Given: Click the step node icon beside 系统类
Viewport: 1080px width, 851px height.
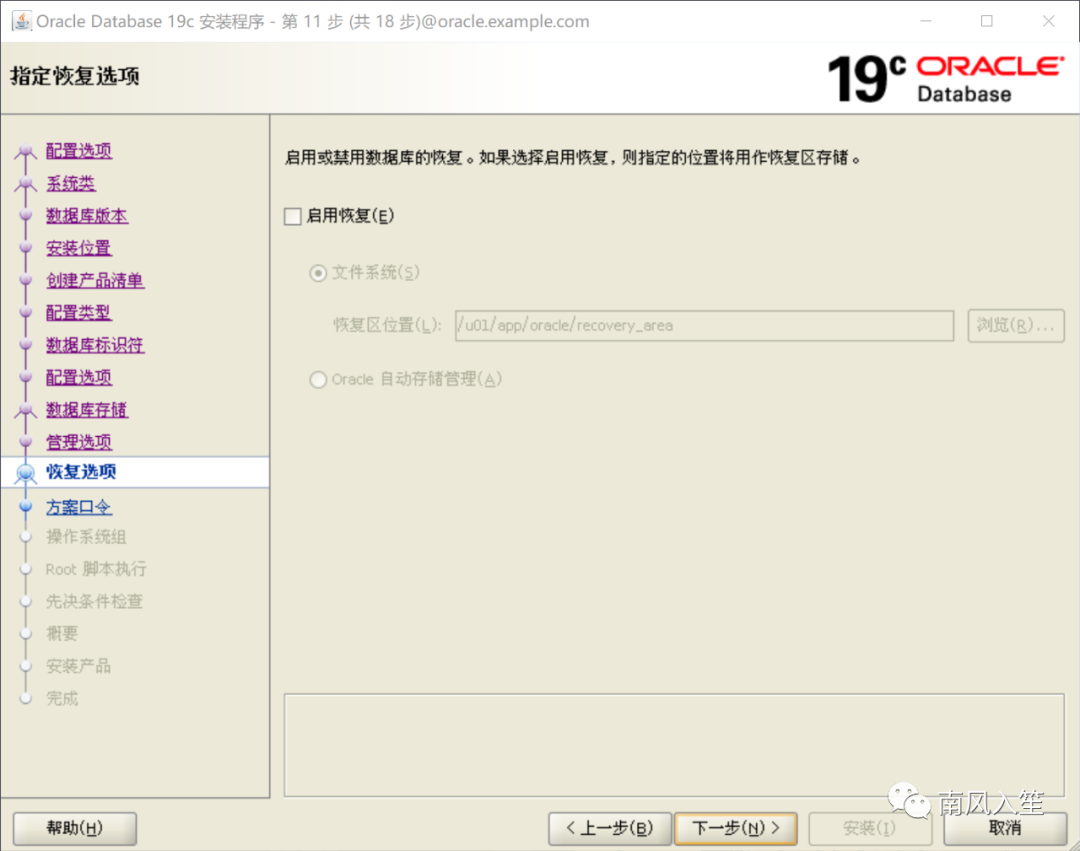Looking at the screenshot, I should [25, 183].
